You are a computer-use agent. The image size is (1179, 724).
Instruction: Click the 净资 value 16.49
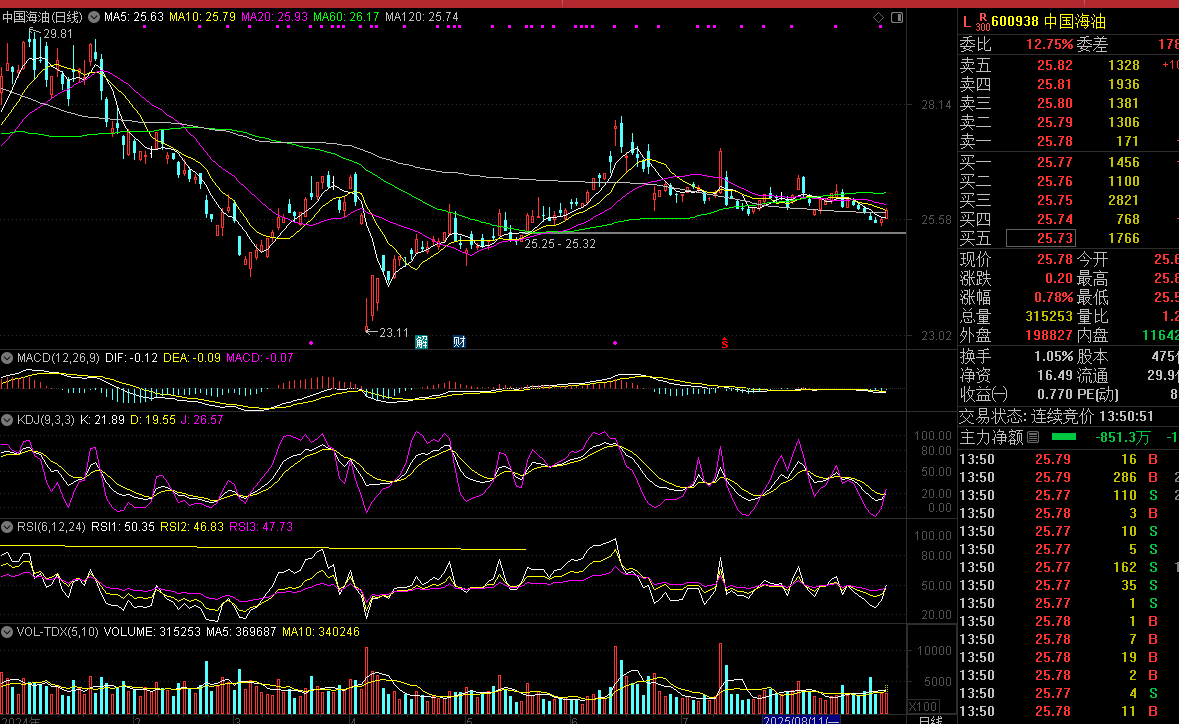point(1054,375)
